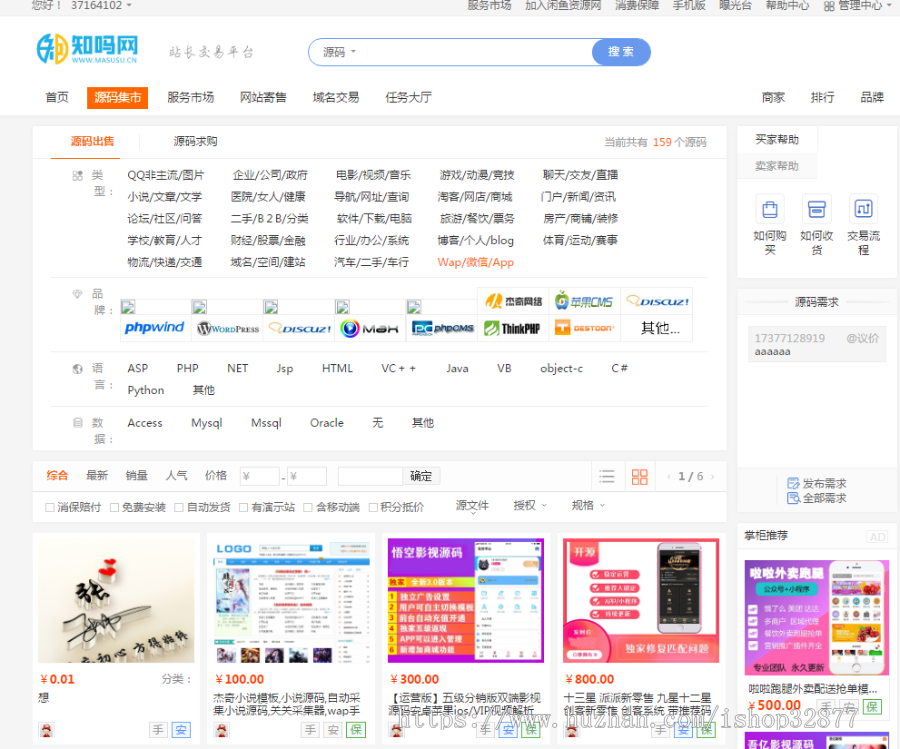Viewport: 900px width, 749px height.
Task: Click 保 badge on ¥500.00 recommended item
Action: coord(872,707)
